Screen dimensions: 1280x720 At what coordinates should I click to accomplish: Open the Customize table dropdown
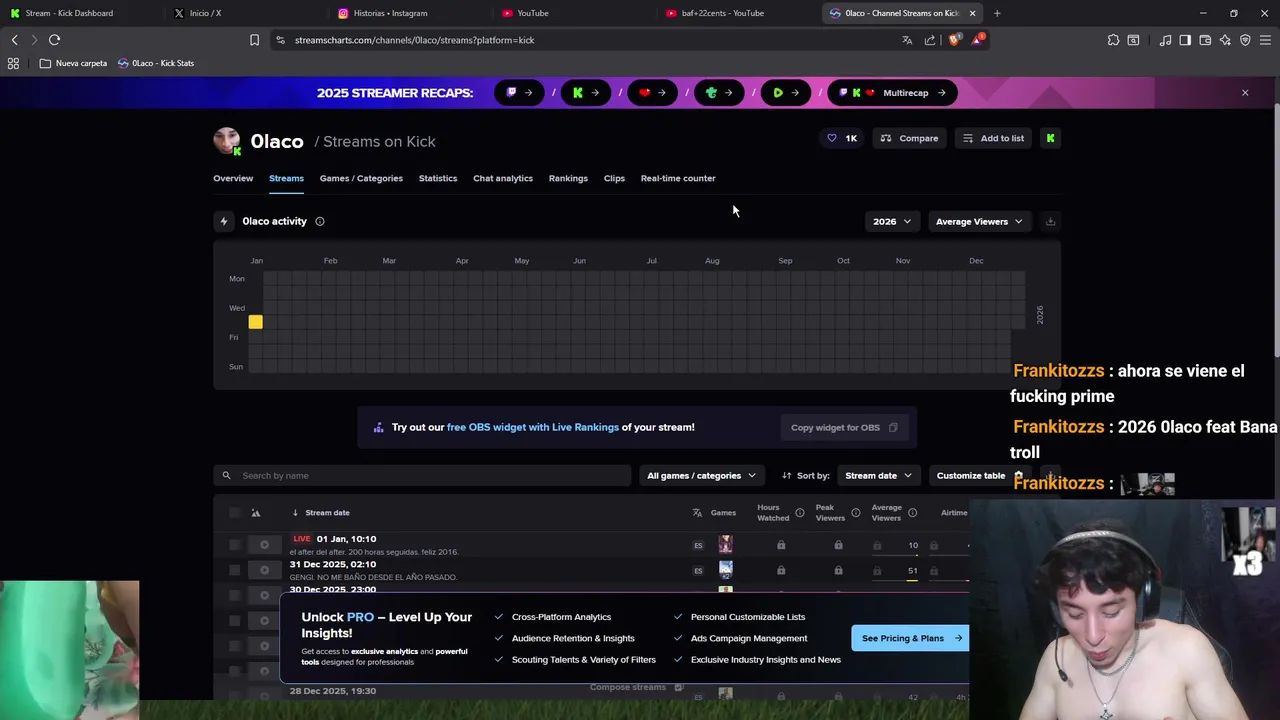pyautogui.click(x=979, y=476)
